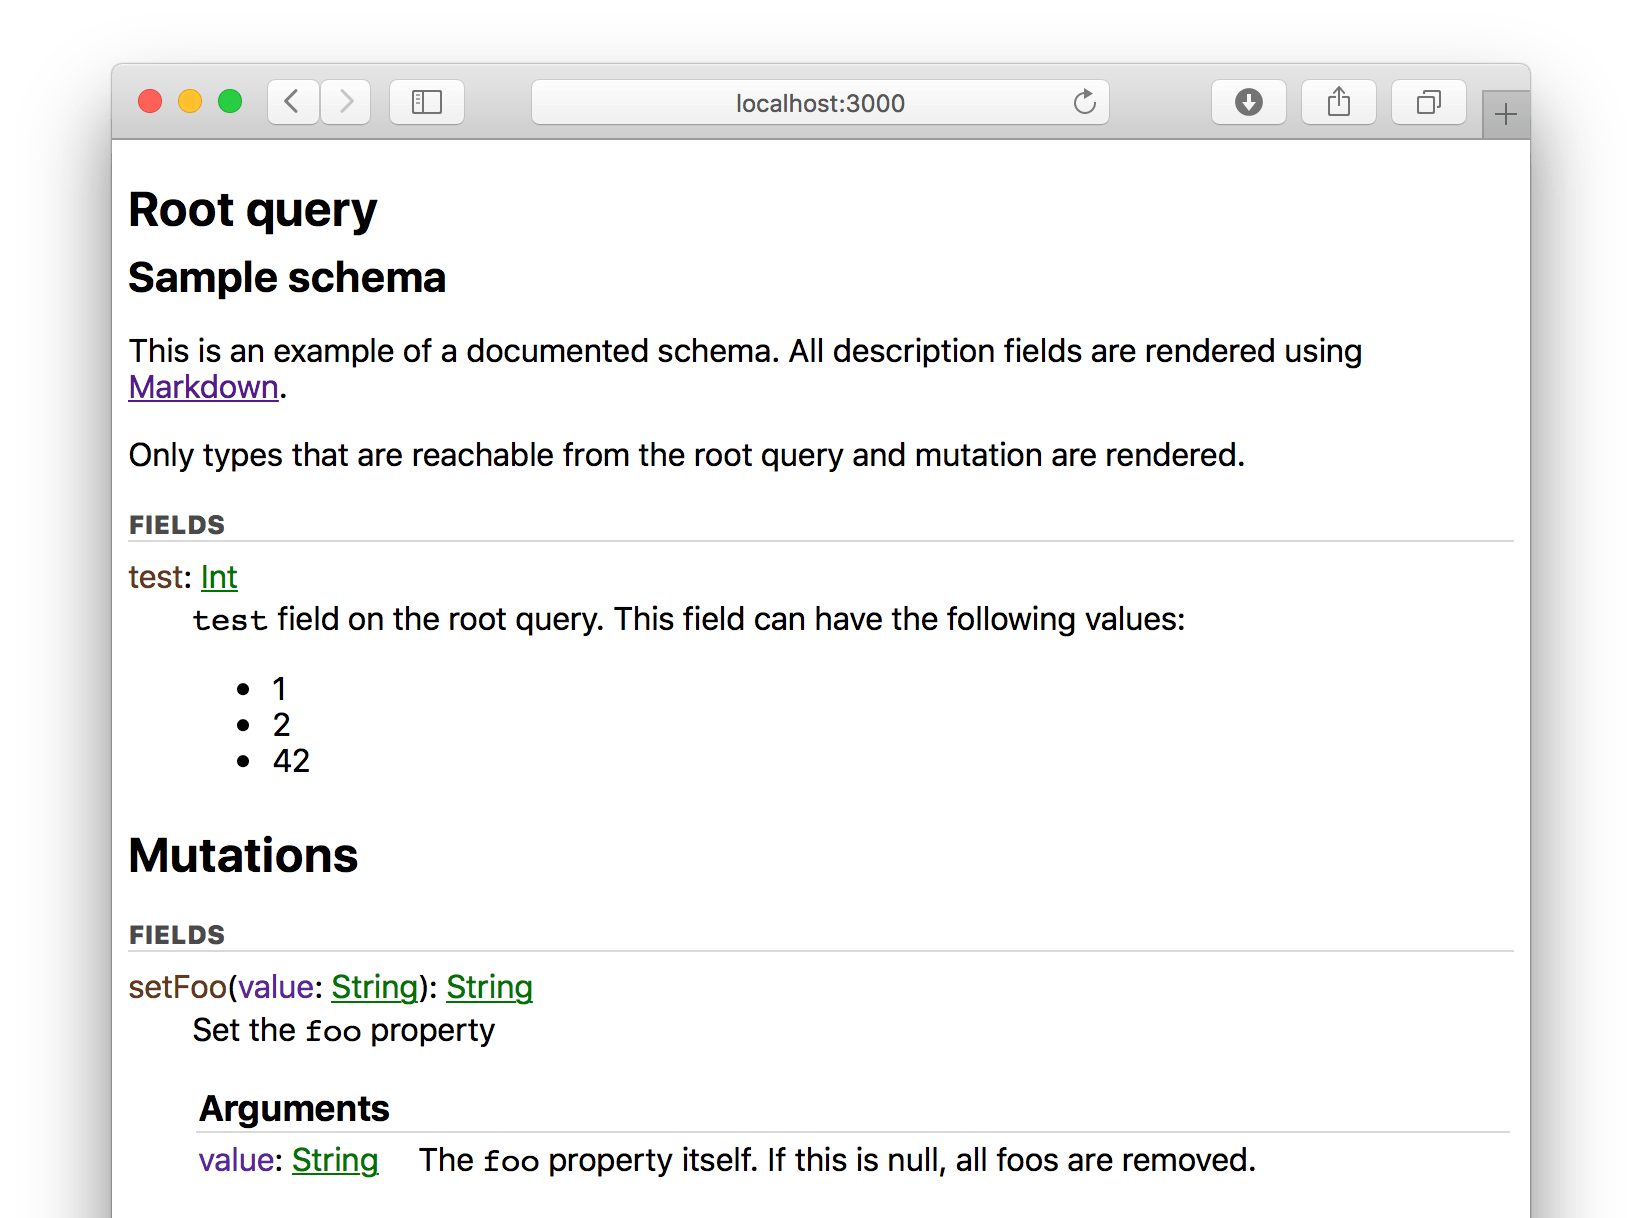1642x1218 pixels.
Task: Open the downloads popover
Action: (1248, 102)
